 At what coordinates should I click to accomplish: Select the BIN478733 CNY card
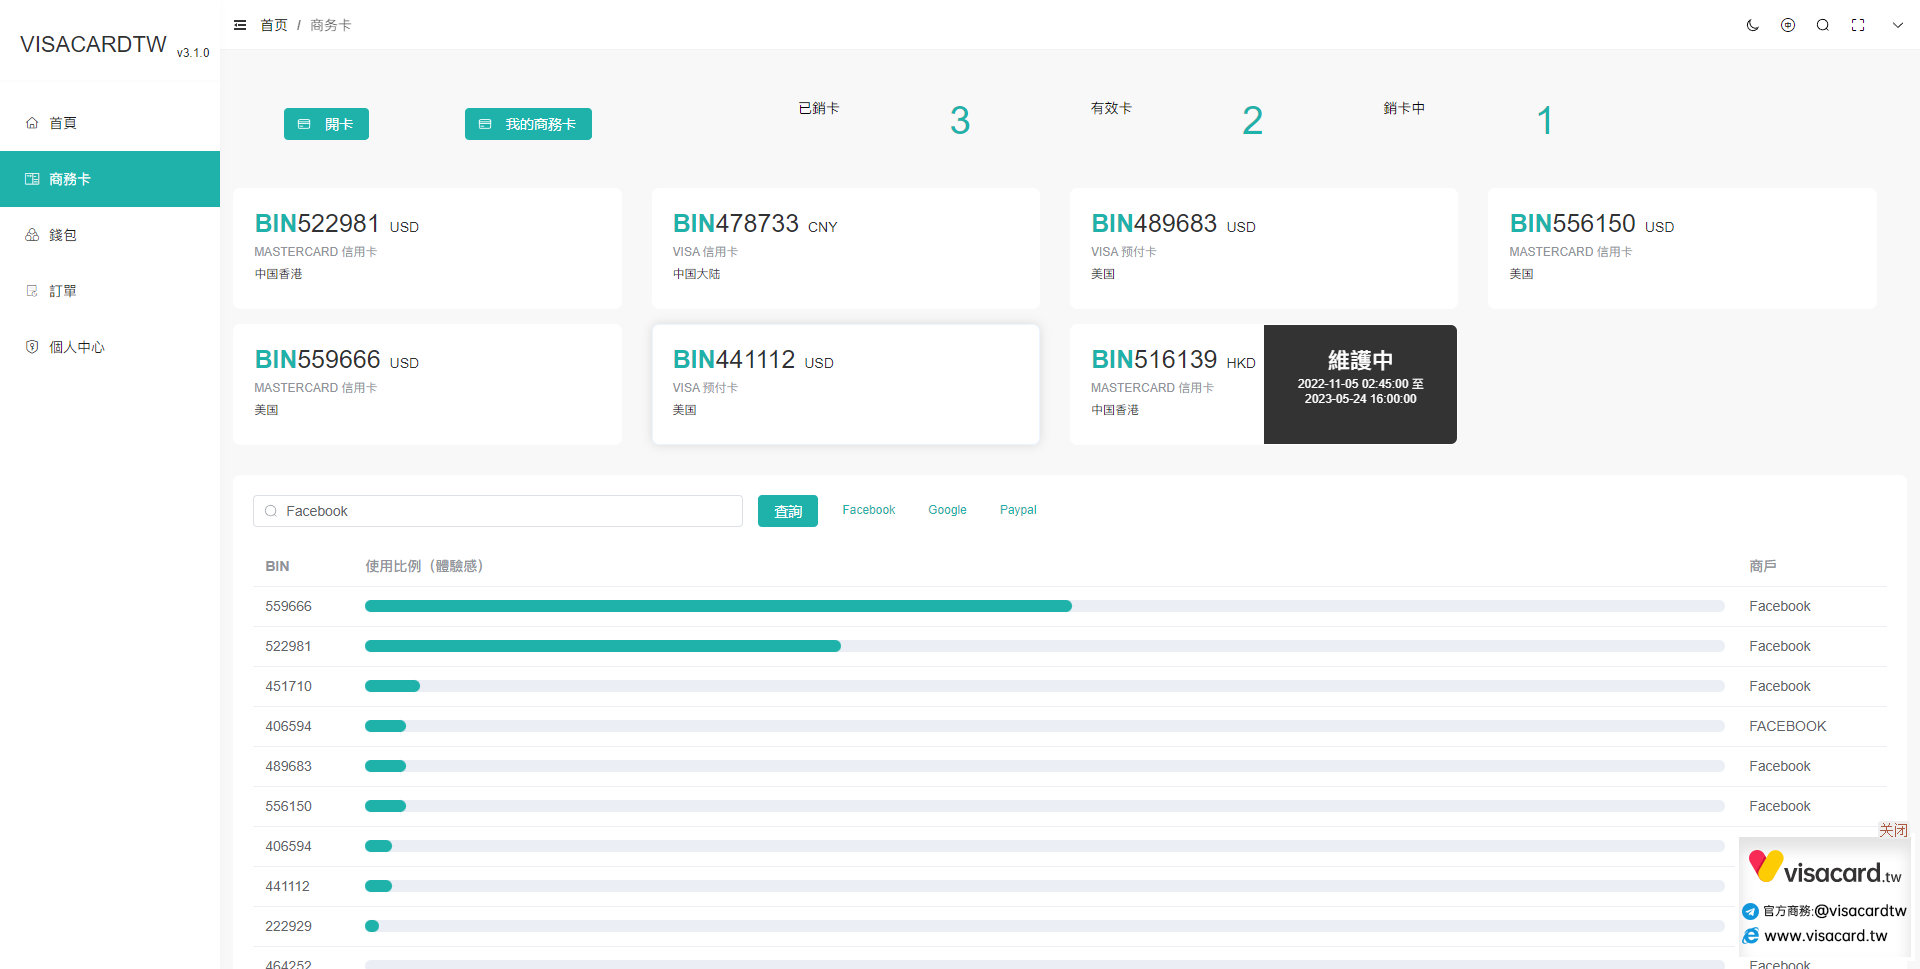[x=845, y=248]
